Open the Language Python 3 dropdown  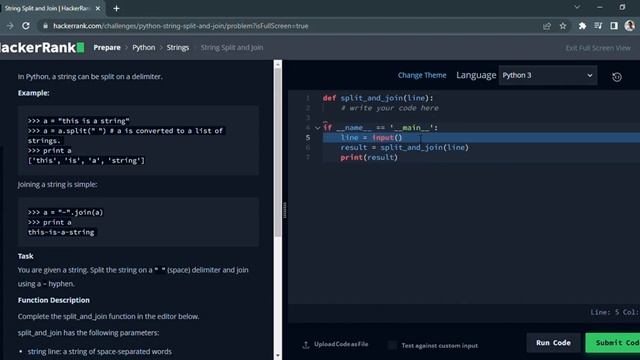point(547,76)
